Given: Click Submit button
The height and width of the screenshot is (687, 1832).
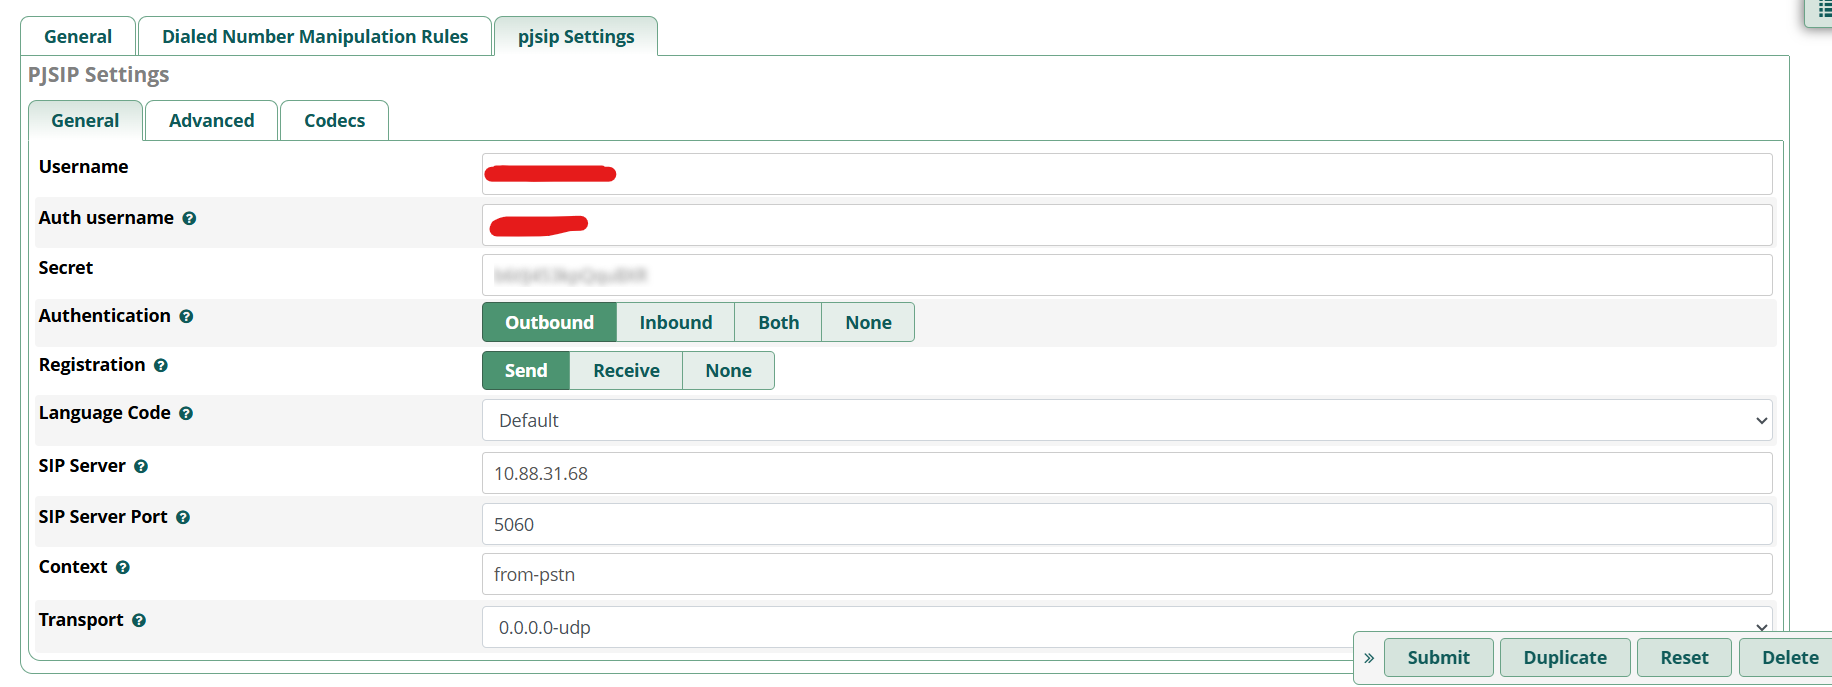Looking at the screenshot, I should pyautogui.click(x=1438, y=657).
